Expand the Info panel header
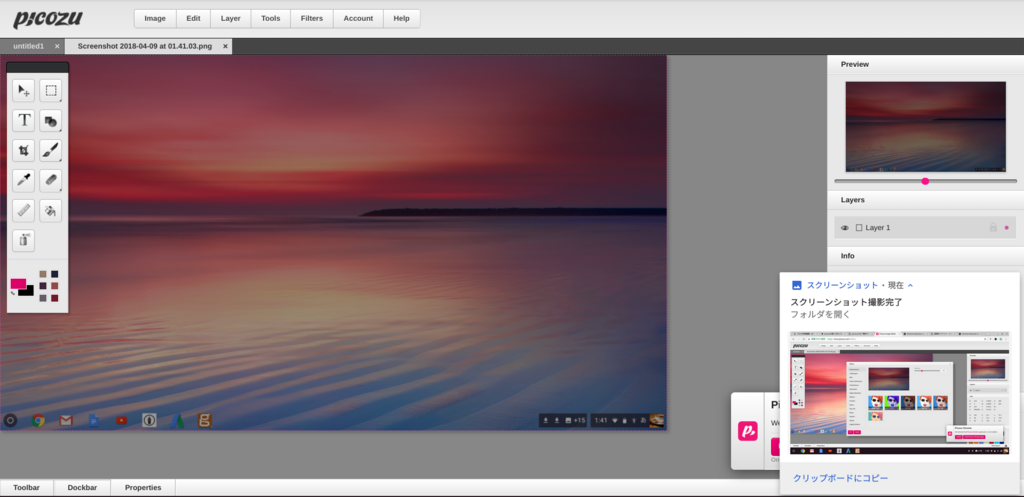This screenshot has width=1024, height=497. point(925,256)
